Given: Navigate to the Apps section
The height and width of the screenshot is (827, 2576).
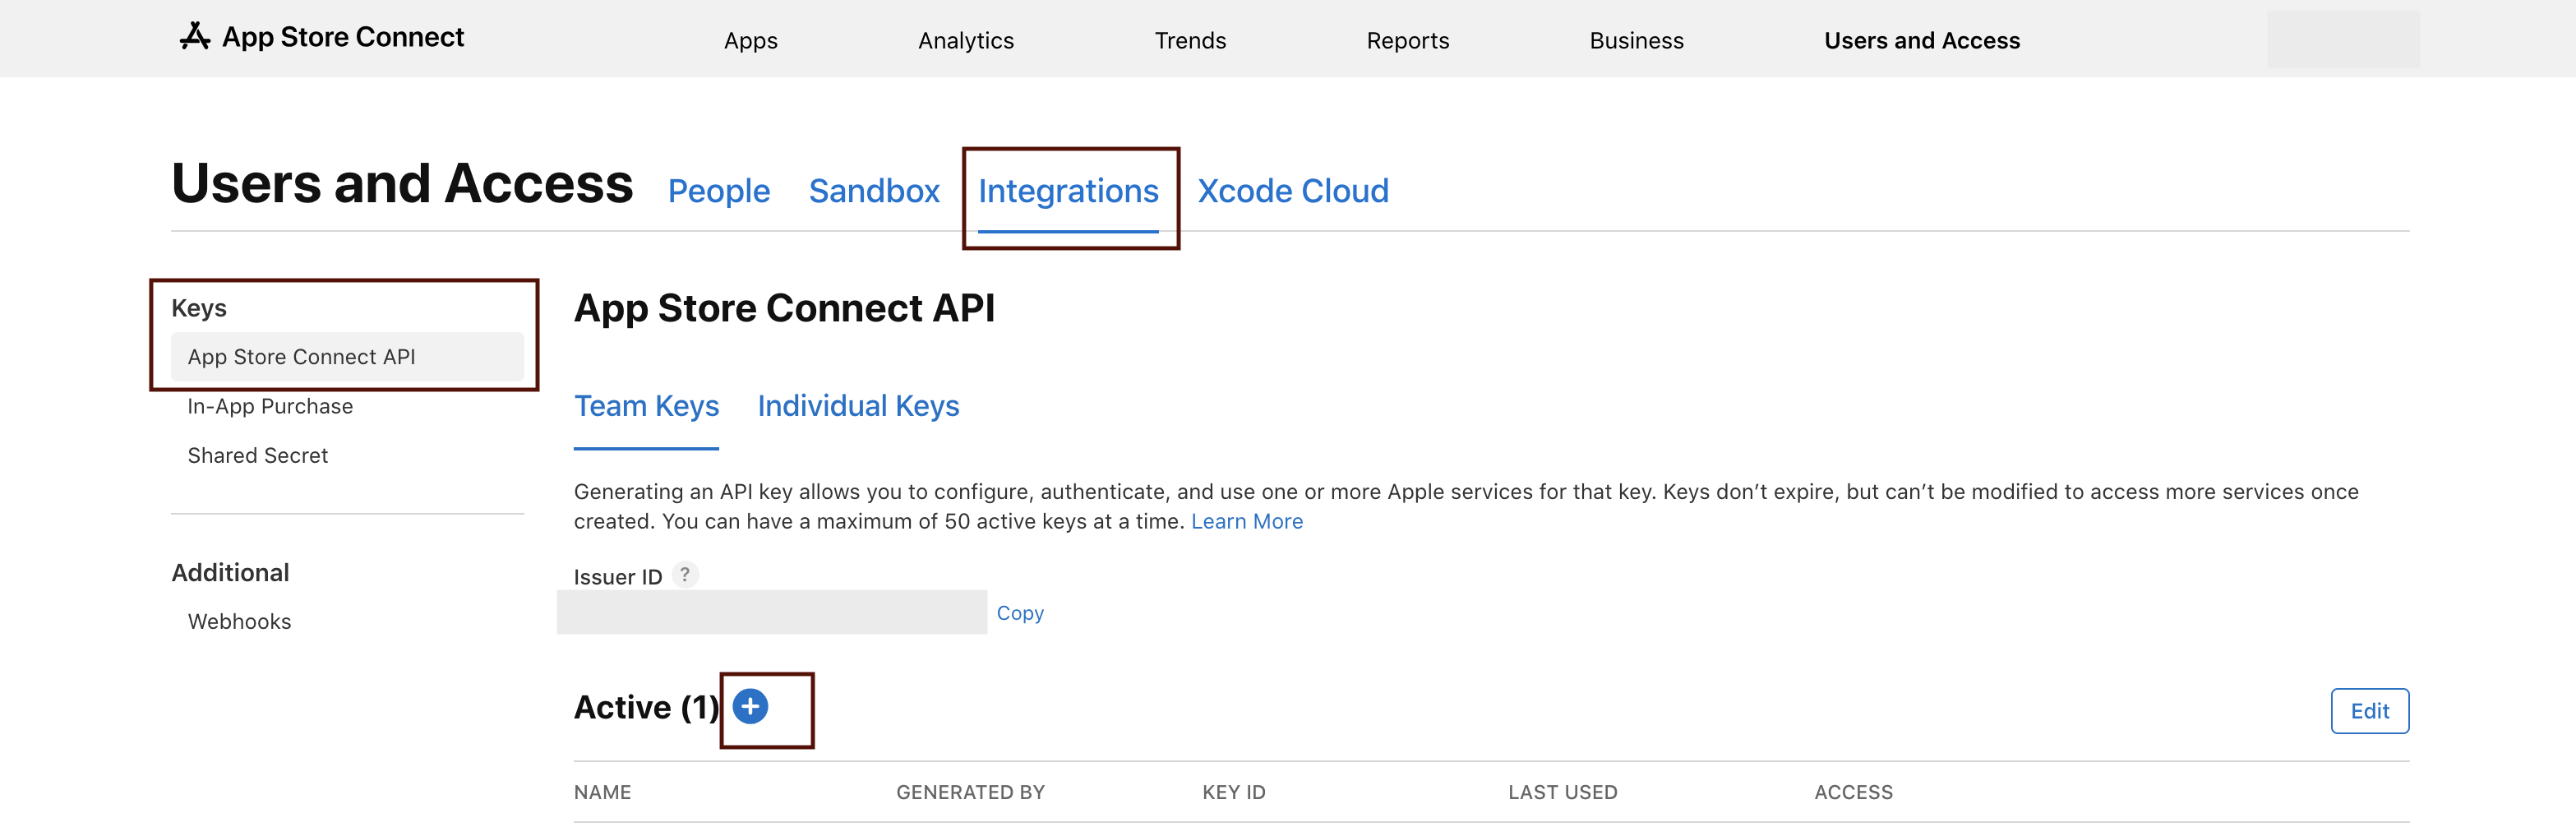Looking at the screenshot, I should tap(750, 40).
